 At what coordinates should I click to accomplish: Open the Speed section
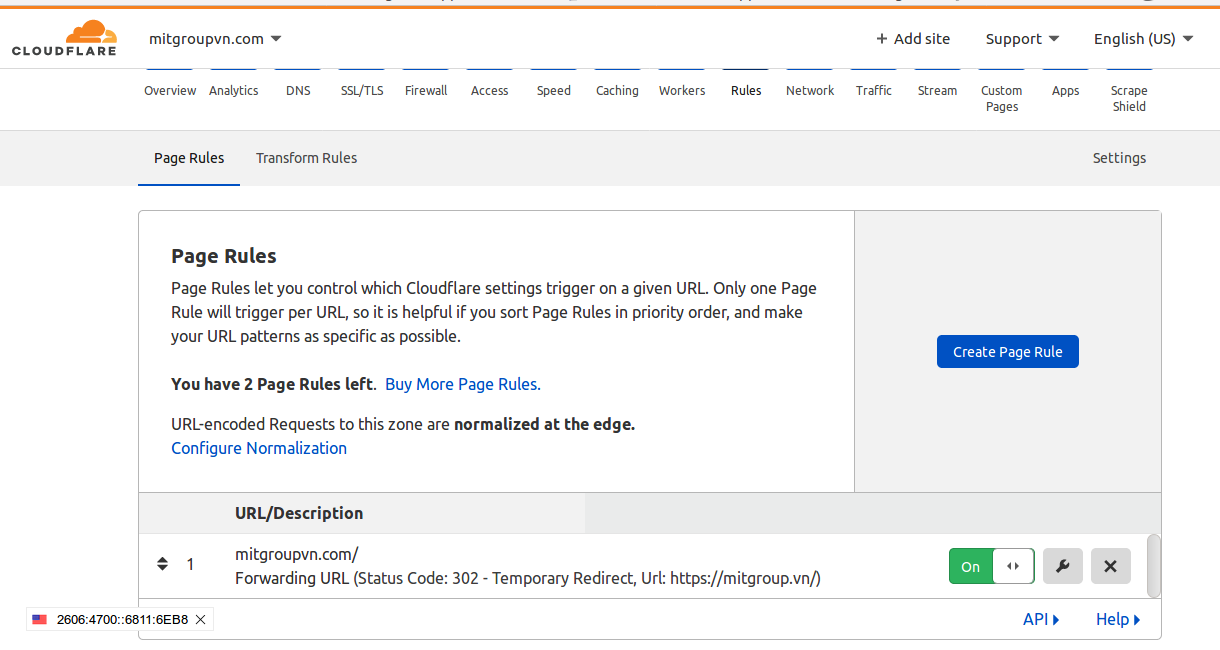click(x=554, y=90)
